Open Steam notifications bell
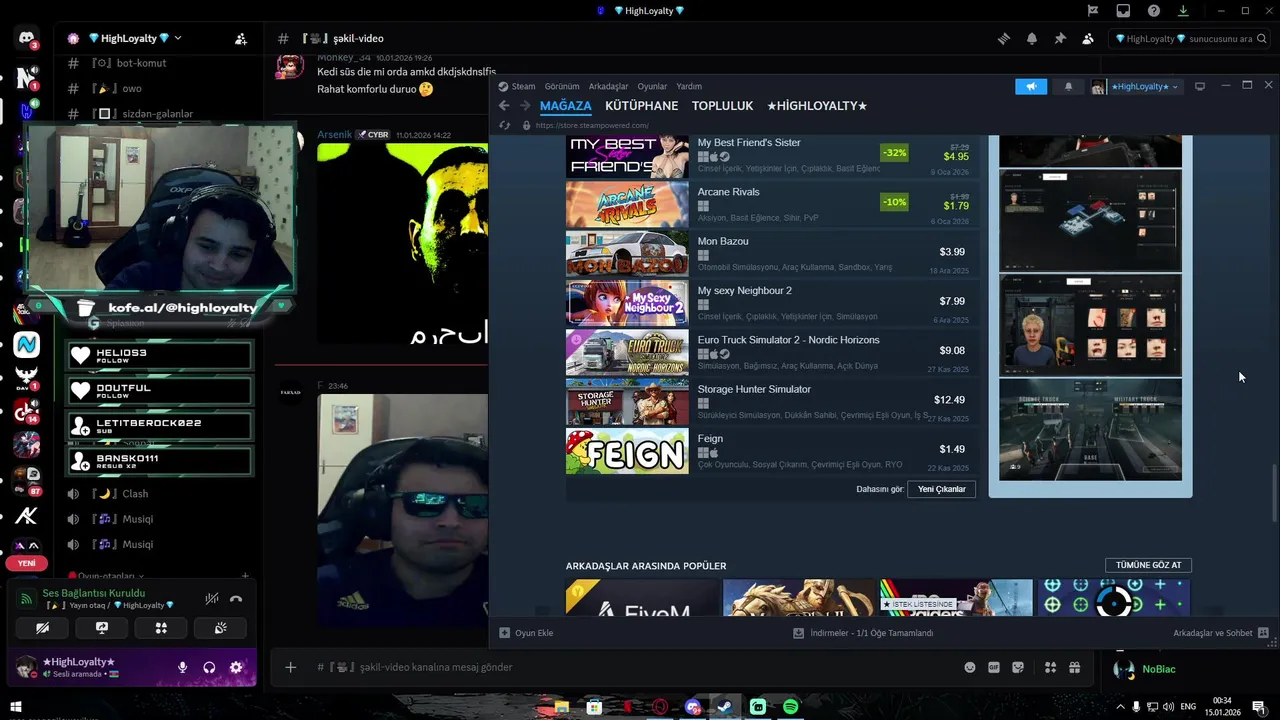Screen dimensions: 1280x720 (x=1068, y=87)
